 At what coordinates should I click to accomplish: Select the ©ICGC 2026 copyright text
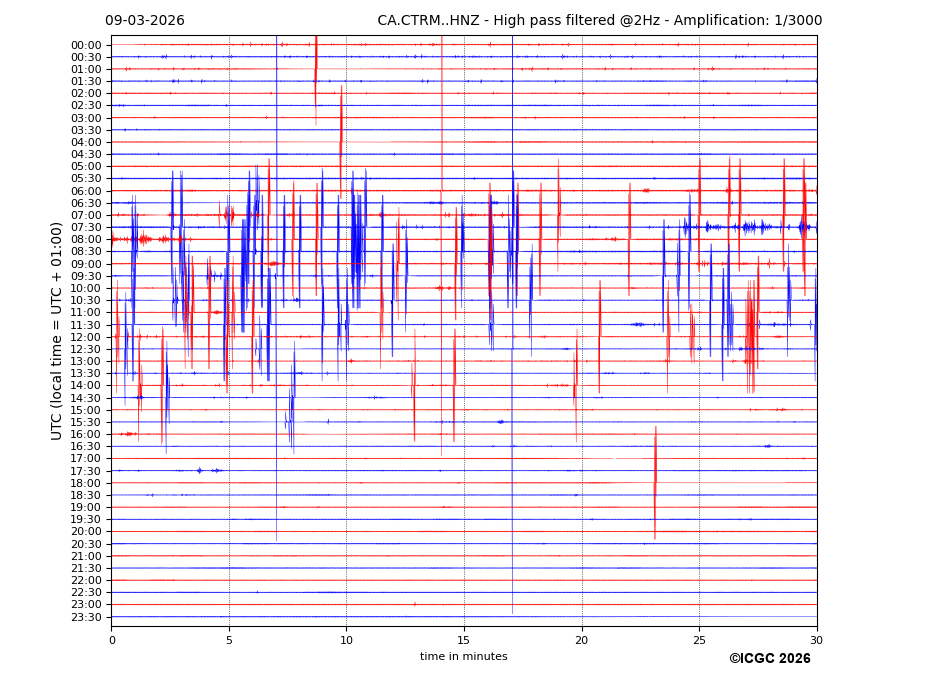tap(769, 658)
